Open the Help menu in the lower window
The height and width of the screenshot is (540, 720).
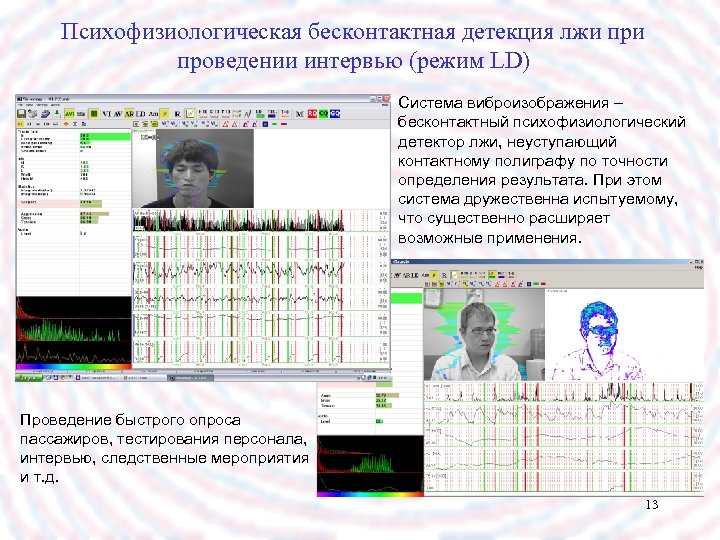coord(698,267)
